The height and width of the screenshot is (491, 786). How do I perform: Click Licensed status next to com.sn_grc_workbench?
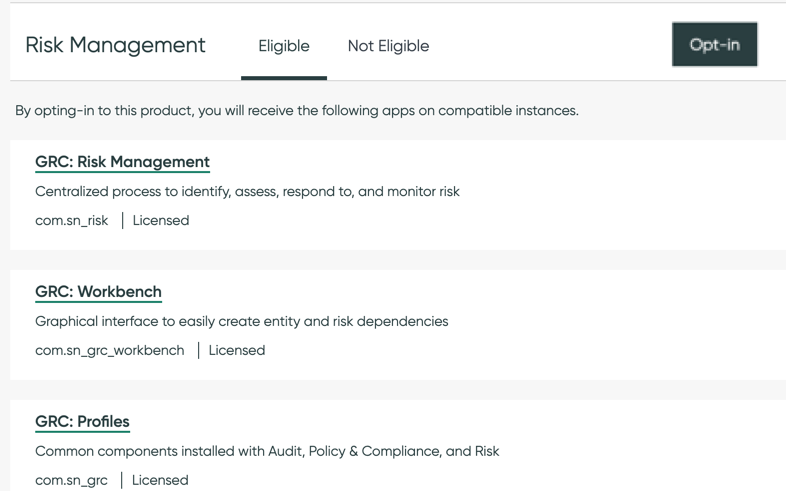coord(237,350)
